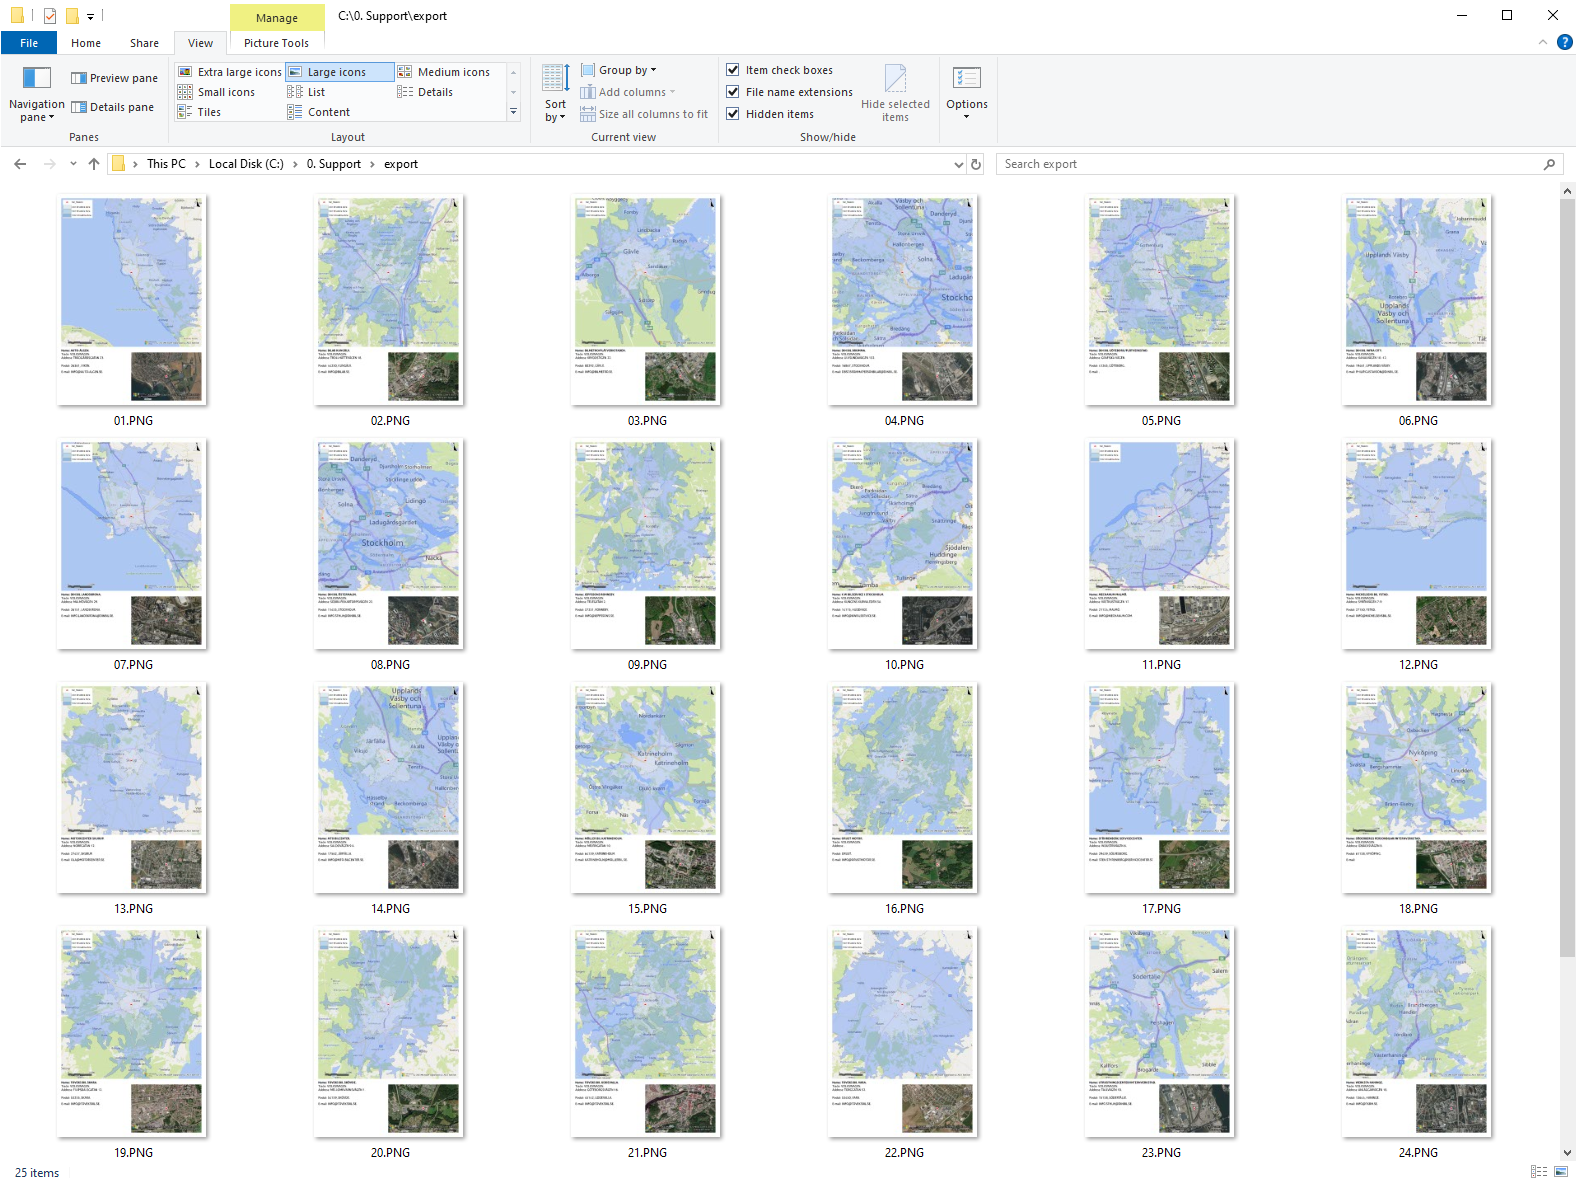Expand the layout gallery more arrow
The image size is (1577, 1185).
[x=514, y=112]
